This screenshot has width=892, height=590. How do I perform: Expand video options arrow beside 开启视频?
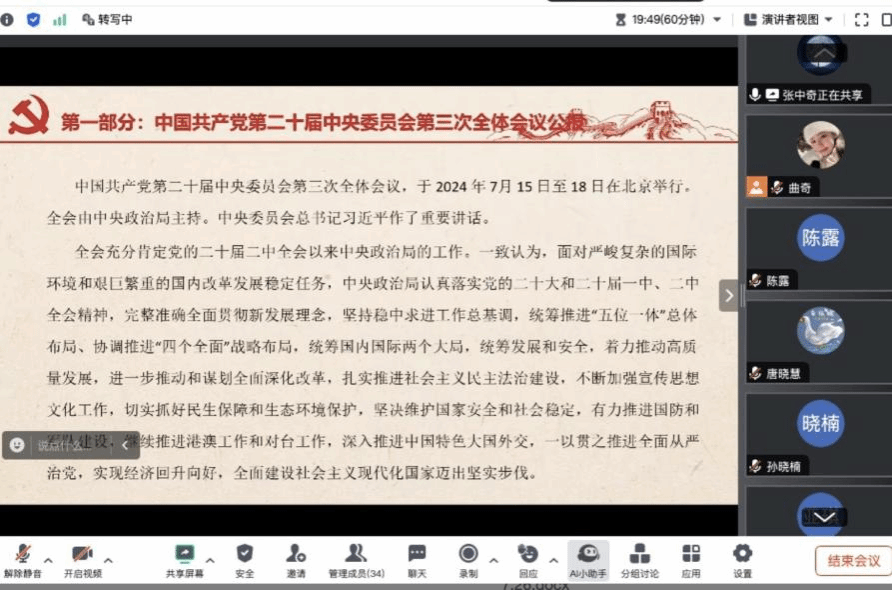(108, 559)
